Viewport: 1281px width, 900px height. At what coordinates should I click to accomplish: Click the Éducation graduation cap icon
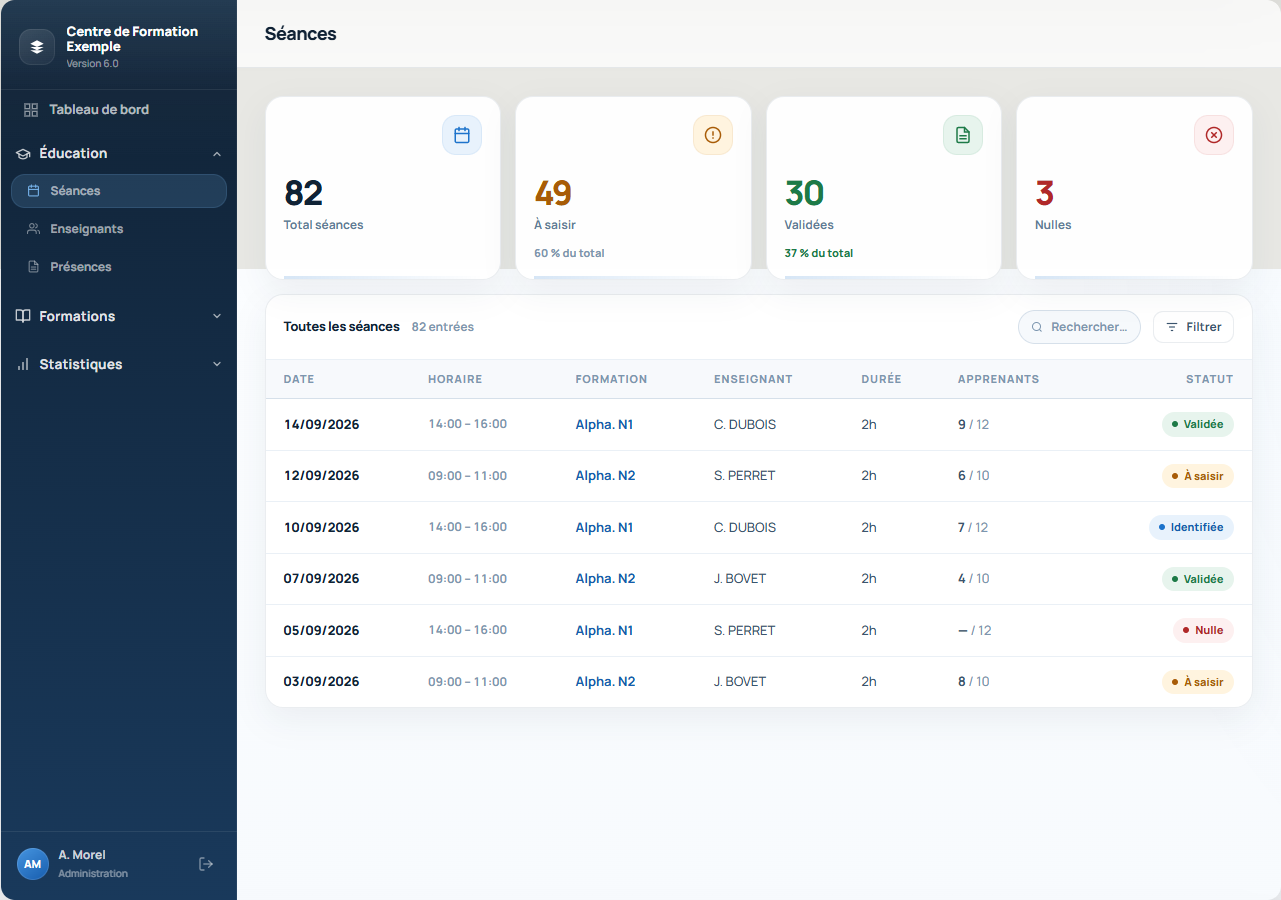23,154
